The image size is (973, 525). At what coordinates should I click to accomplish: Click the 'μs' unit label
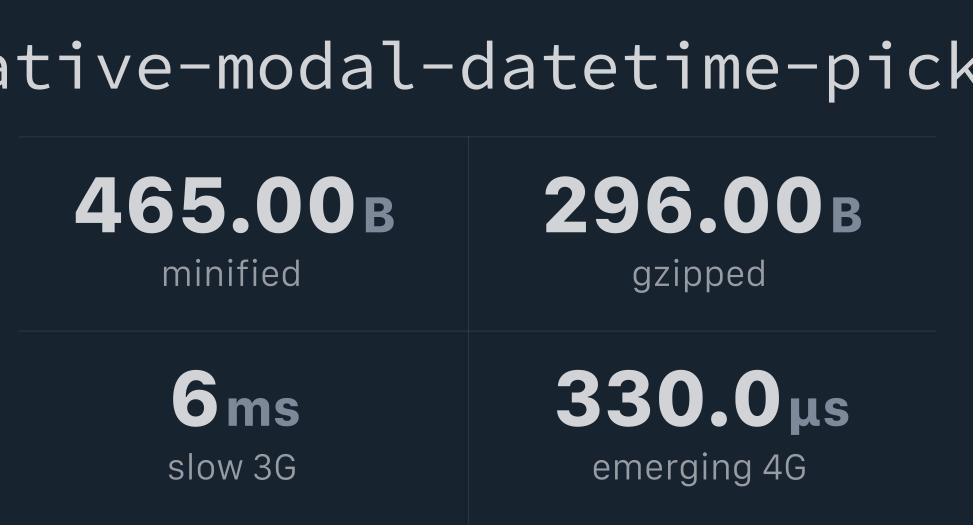[x=819, y=408]
